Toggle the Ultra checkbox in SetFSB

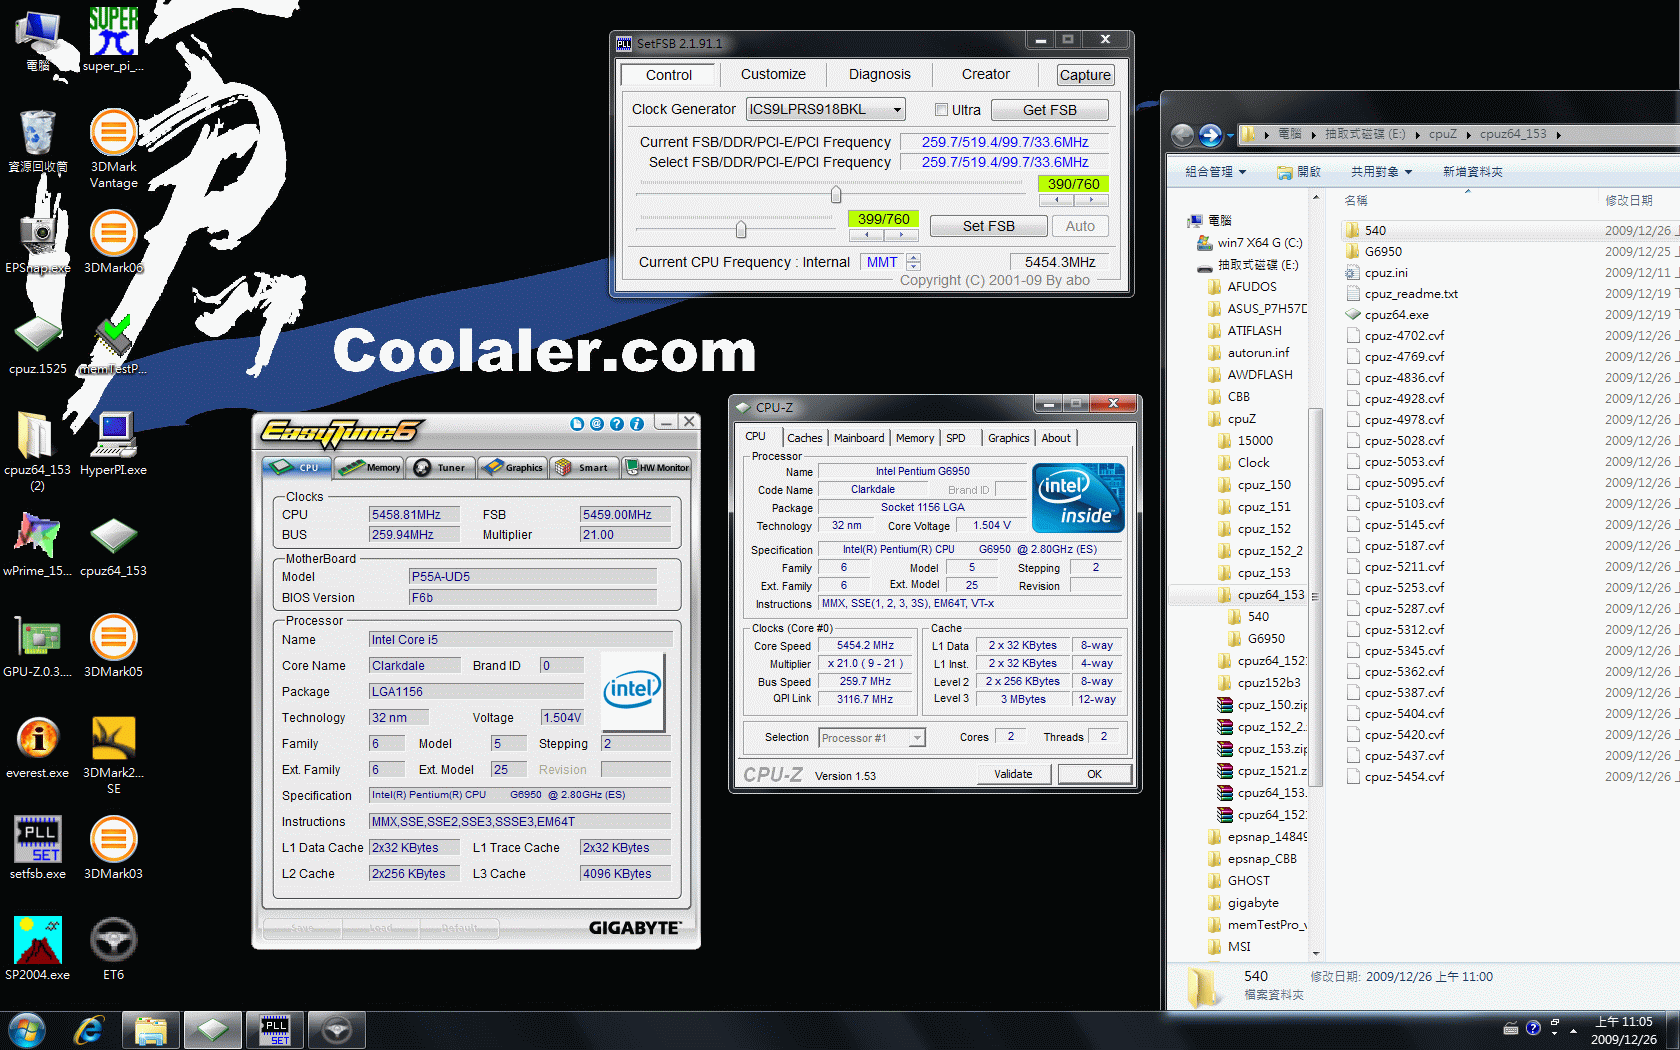pyautogui.click(x=941, y=110)
